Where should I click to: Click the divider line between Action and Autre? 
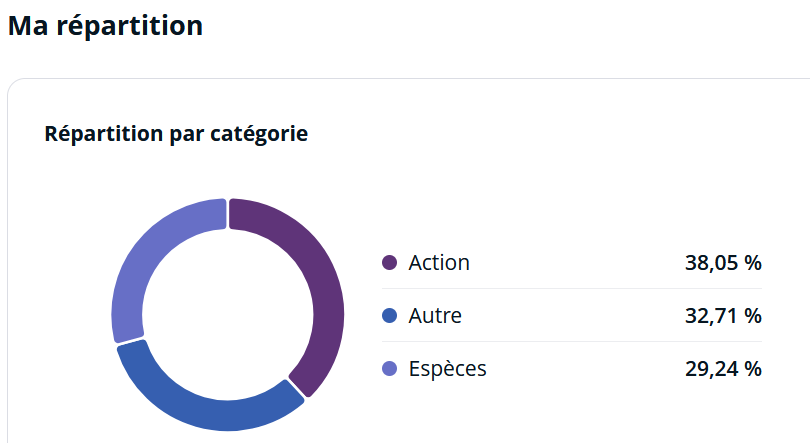(572, 289)
